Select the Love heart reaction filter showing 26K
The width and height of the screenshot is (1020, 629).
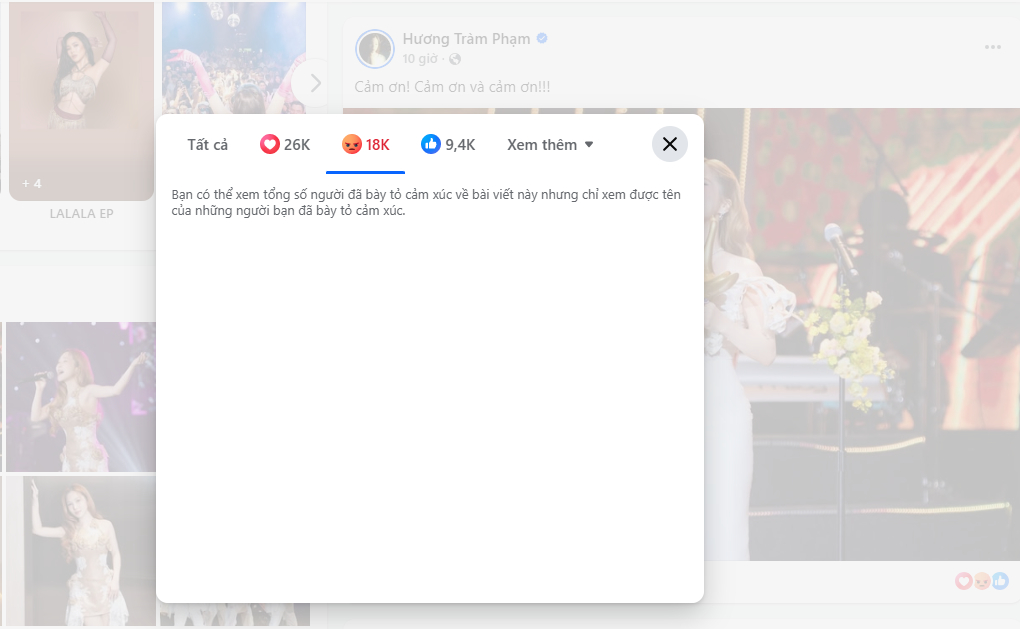click(284, 144)
